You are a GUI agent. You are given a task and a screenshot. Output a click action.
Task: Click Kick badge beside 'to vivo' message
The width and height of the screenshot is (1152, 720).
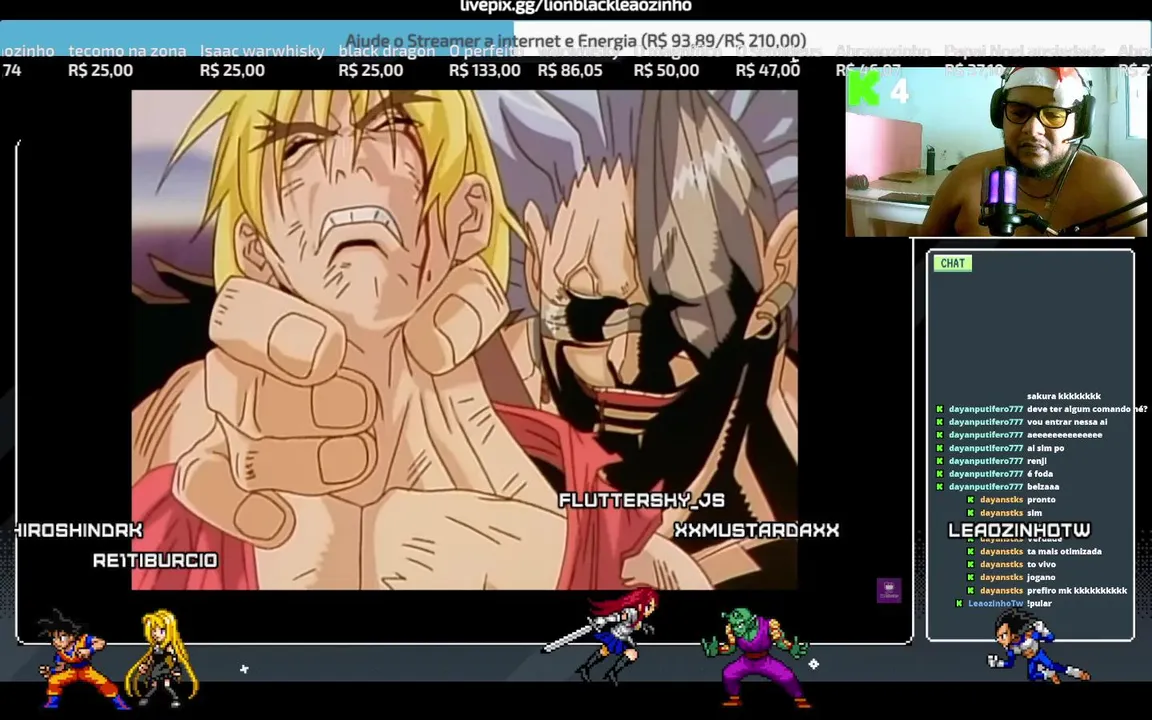pos(971,564)
